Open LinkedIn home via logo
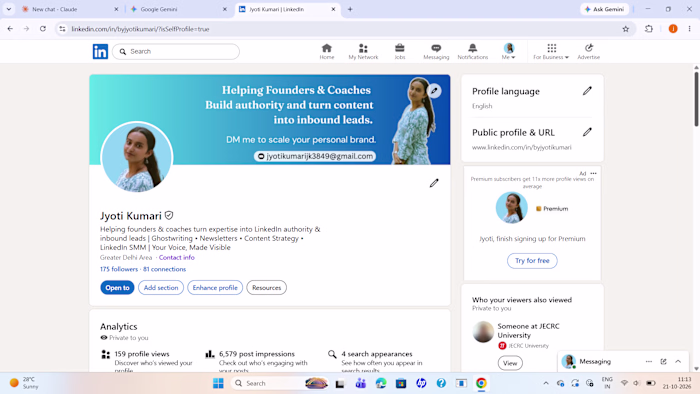The height and width of the screenshot is (394, 700). 100,52
